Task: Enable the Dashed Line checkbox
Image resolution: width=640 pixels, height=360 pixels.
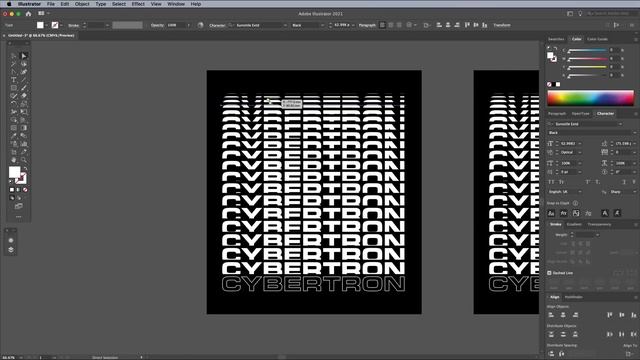Action: pos(549,273)
